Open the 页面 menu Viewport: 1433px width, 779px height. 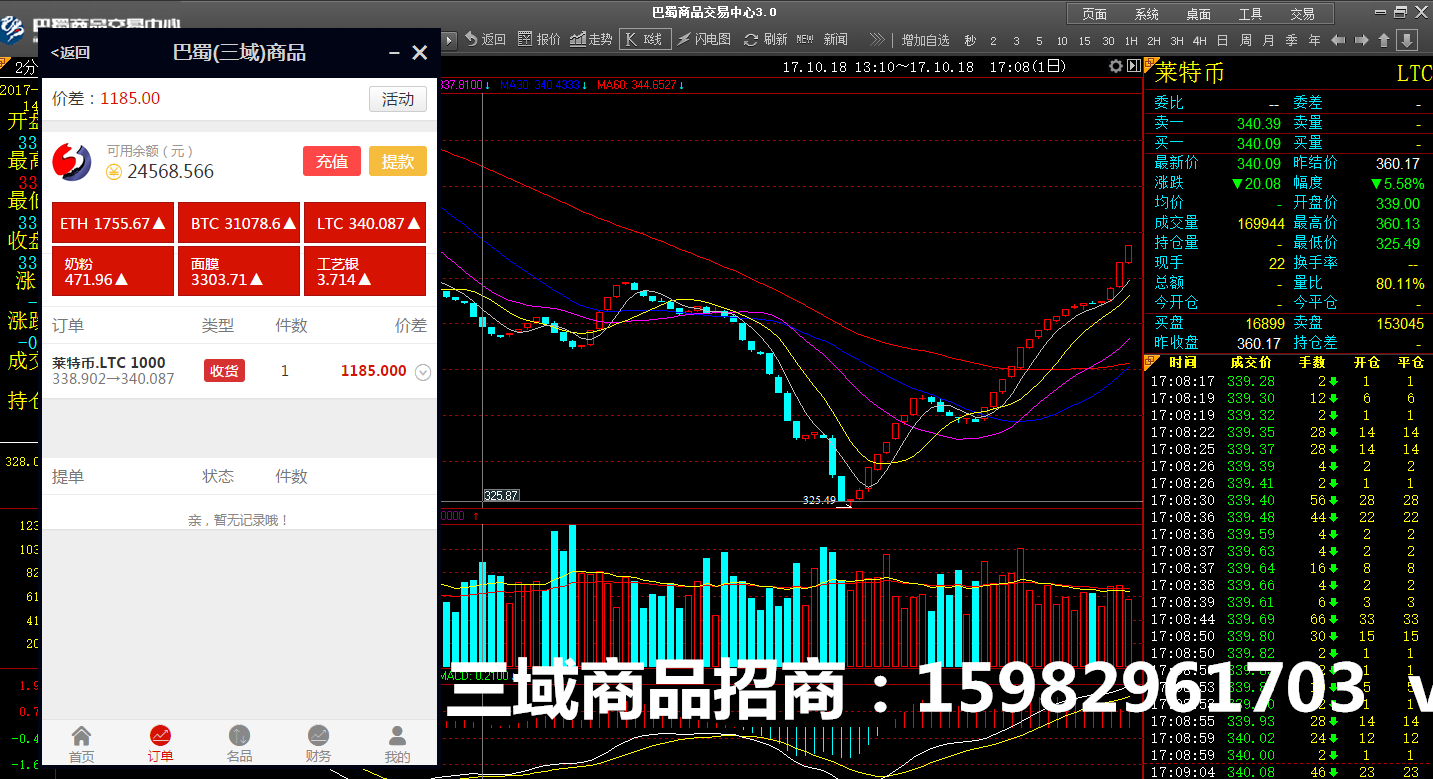pyautogui.click(x=1094, y=14)
